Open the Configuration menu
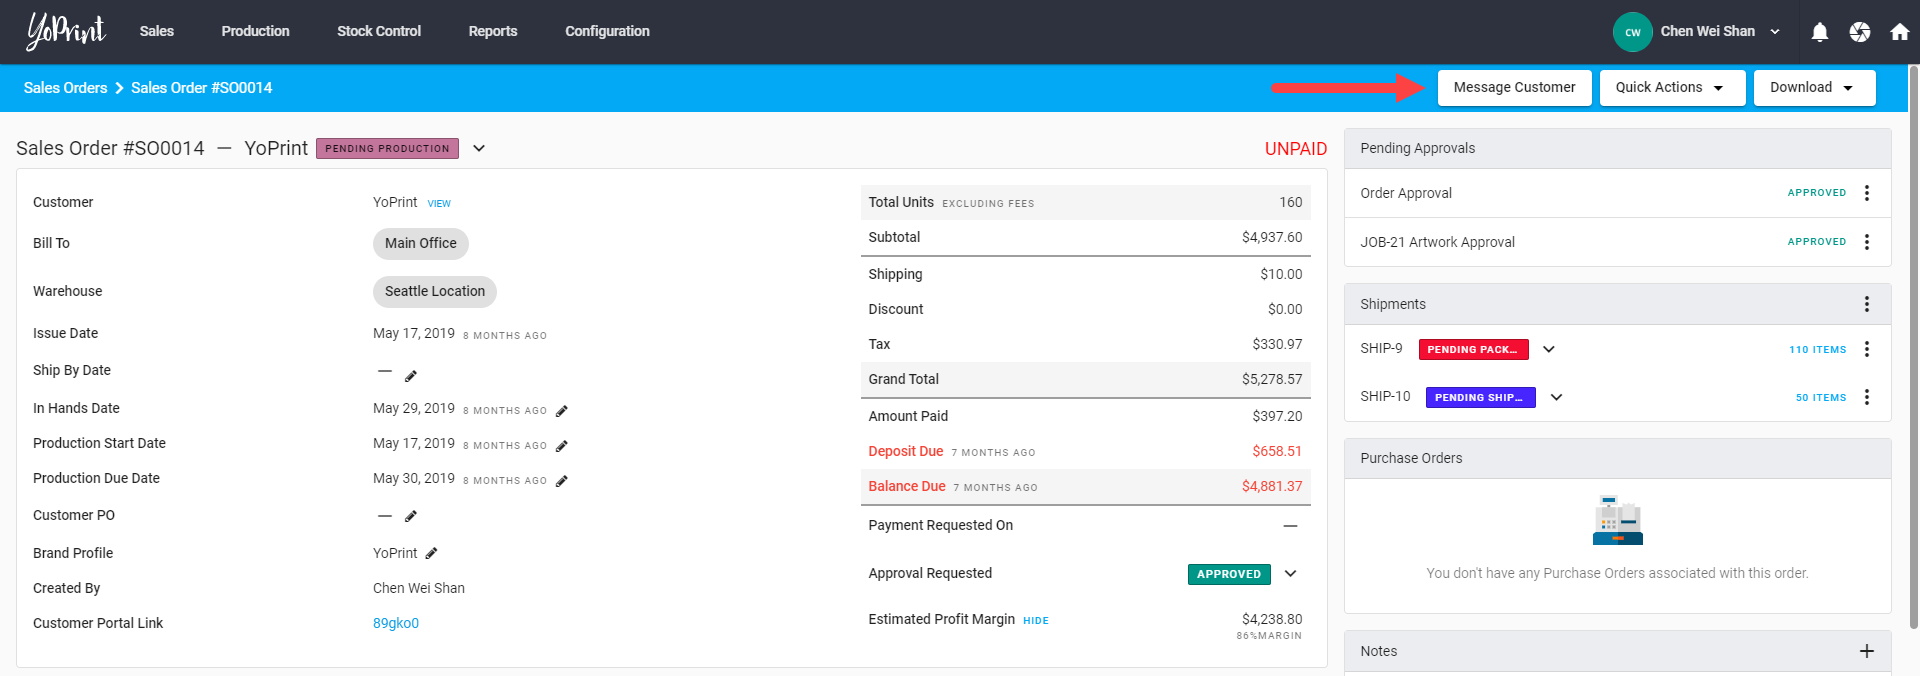Image resolution: width=1920 pixels, height=676 pixels. [x=607, y=31]
